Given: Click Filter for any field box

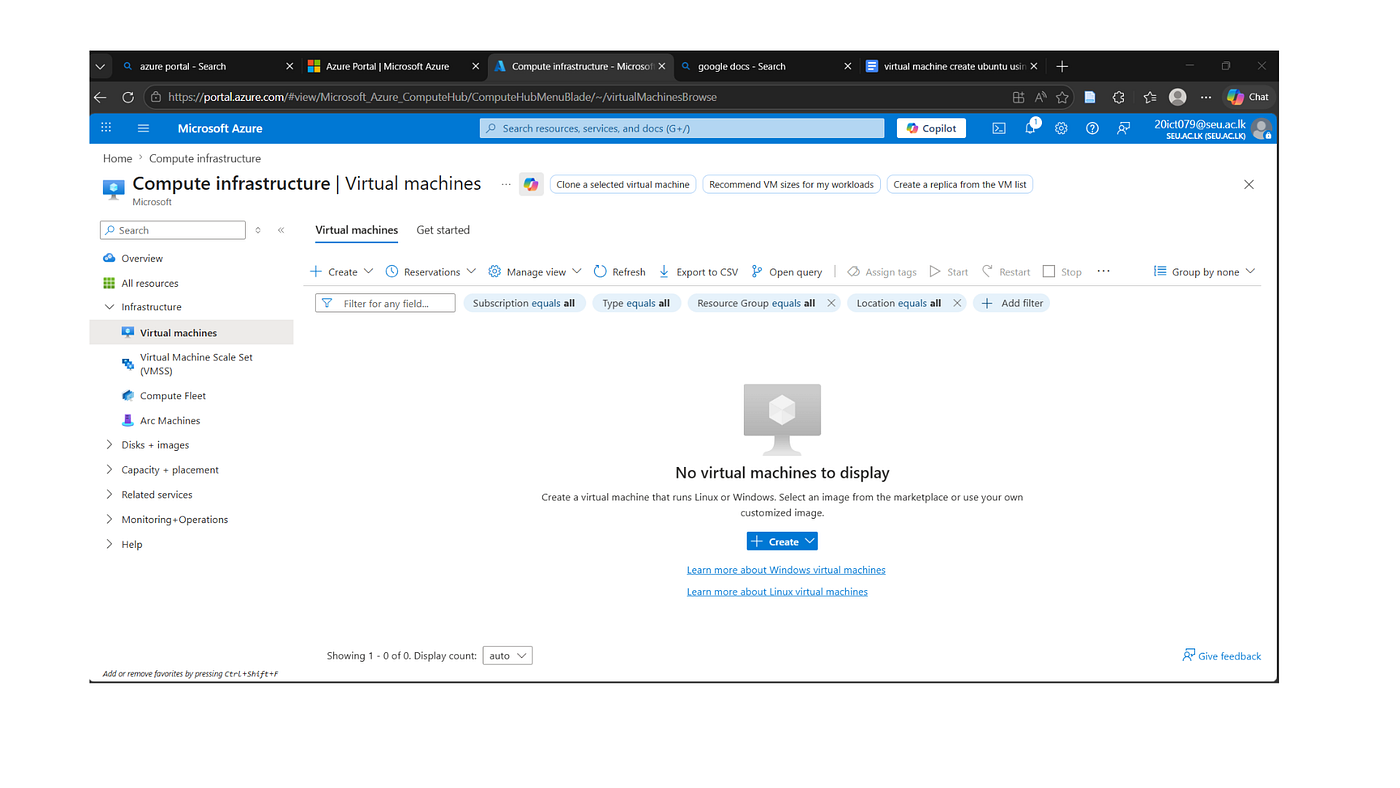Looking at the screenshot, I should tap(385, 303).
